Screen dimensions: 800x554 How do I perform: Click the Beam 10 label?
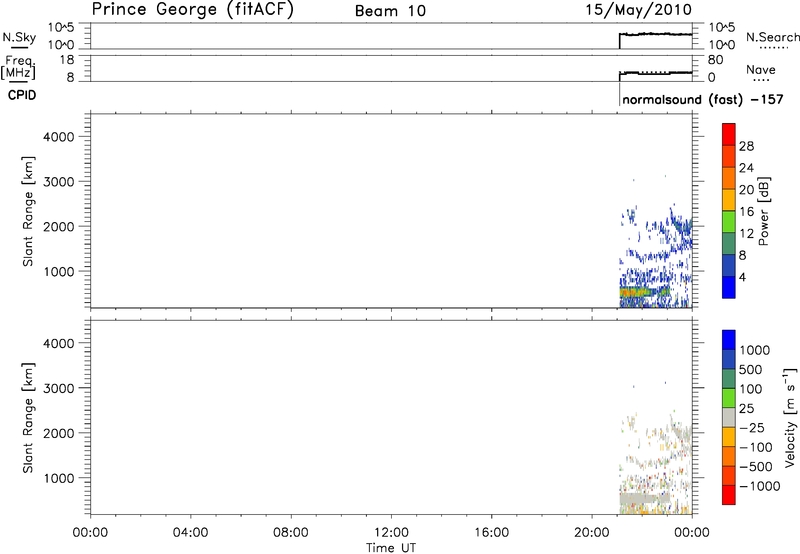[x=390, y=11]
